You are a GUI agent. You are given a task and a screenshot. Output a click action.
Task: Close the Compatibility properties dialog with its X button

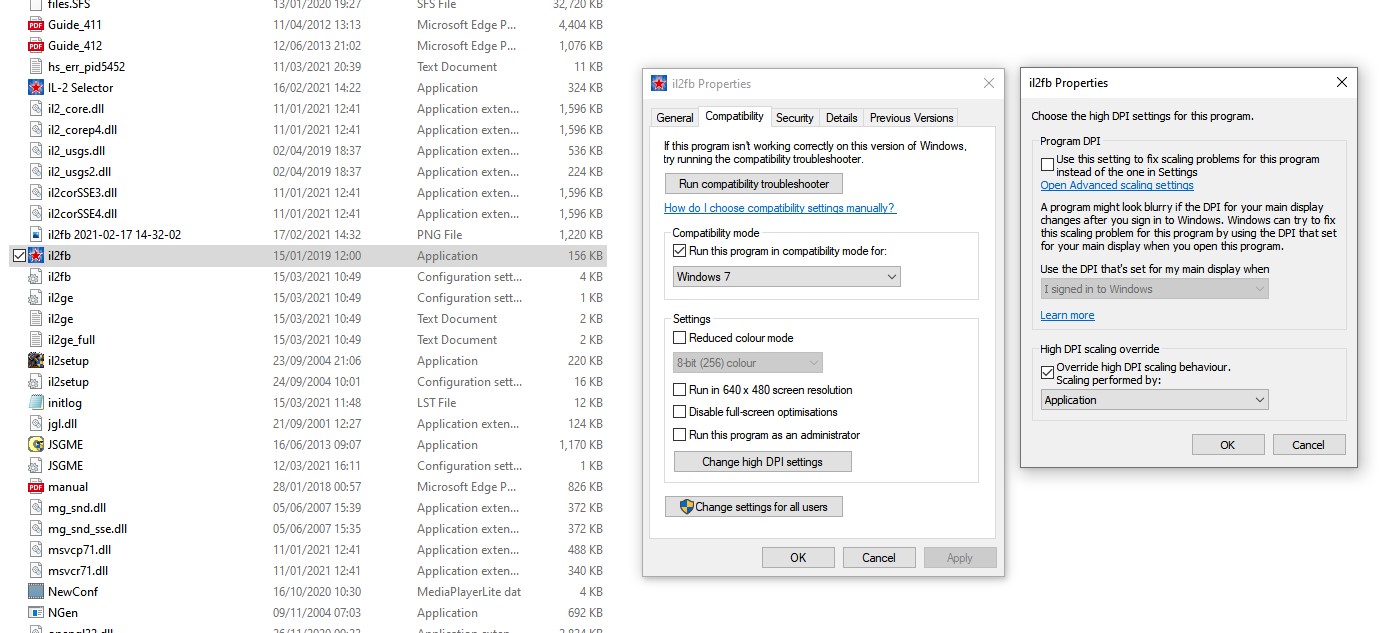(988, 84)
